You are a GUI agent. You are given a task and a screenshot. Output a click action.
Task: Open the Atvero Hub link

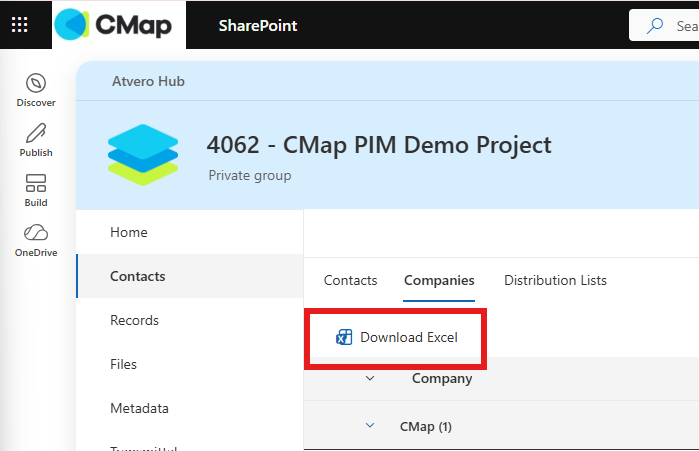[x=148, y=81]
